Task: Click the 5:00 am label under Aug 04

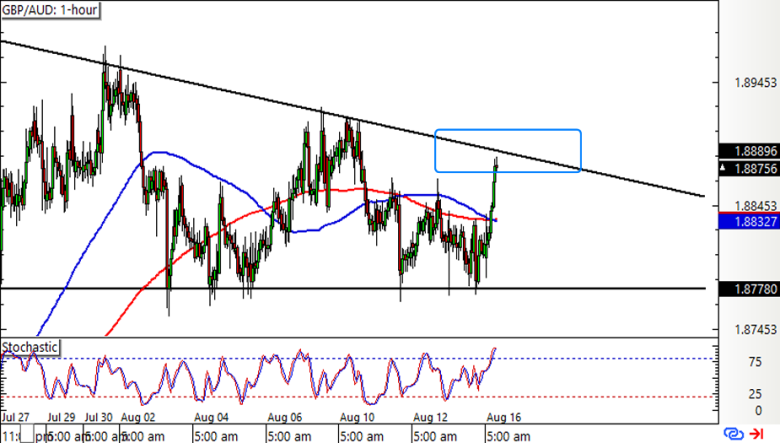Action: point(216,437)
